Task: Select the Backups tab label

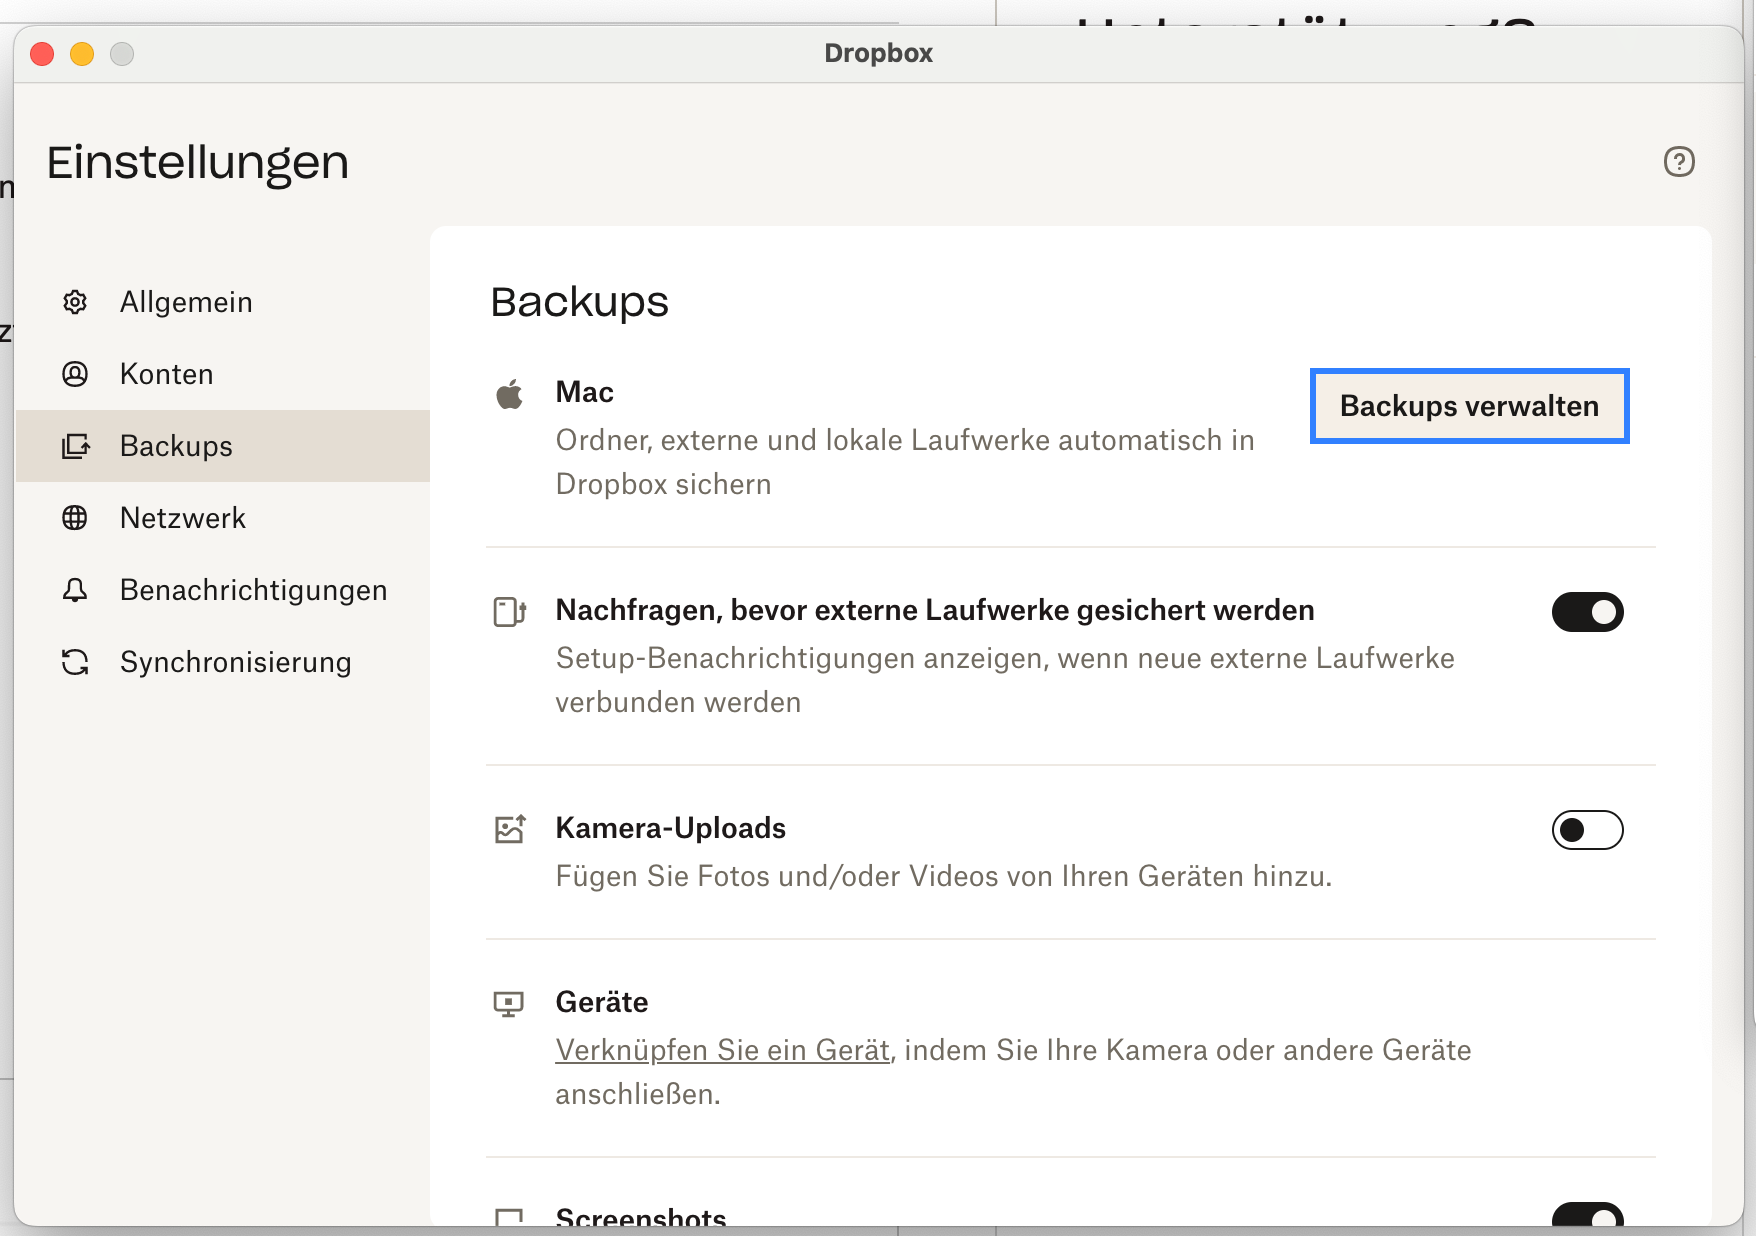Action: tap(176, 446)
